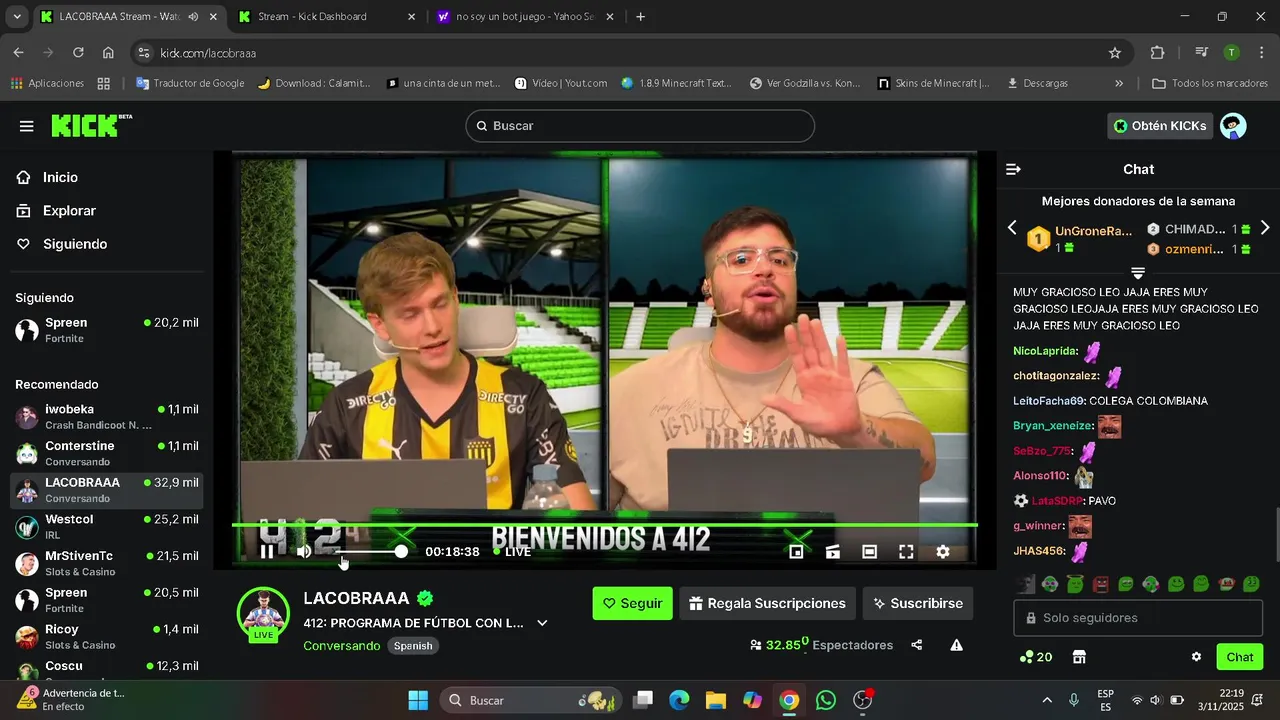Click the Solo seguidores chat input

tap(1138, 618)
